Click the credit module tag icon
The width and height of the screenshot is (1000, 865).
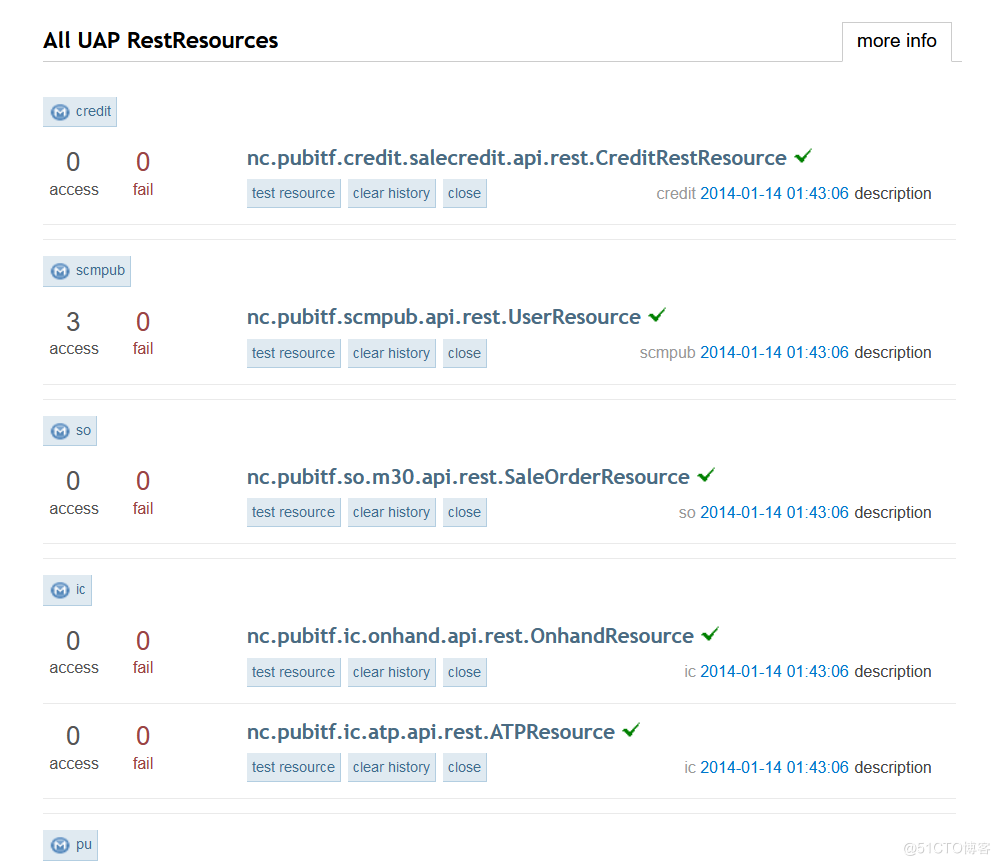click(61, 112)
